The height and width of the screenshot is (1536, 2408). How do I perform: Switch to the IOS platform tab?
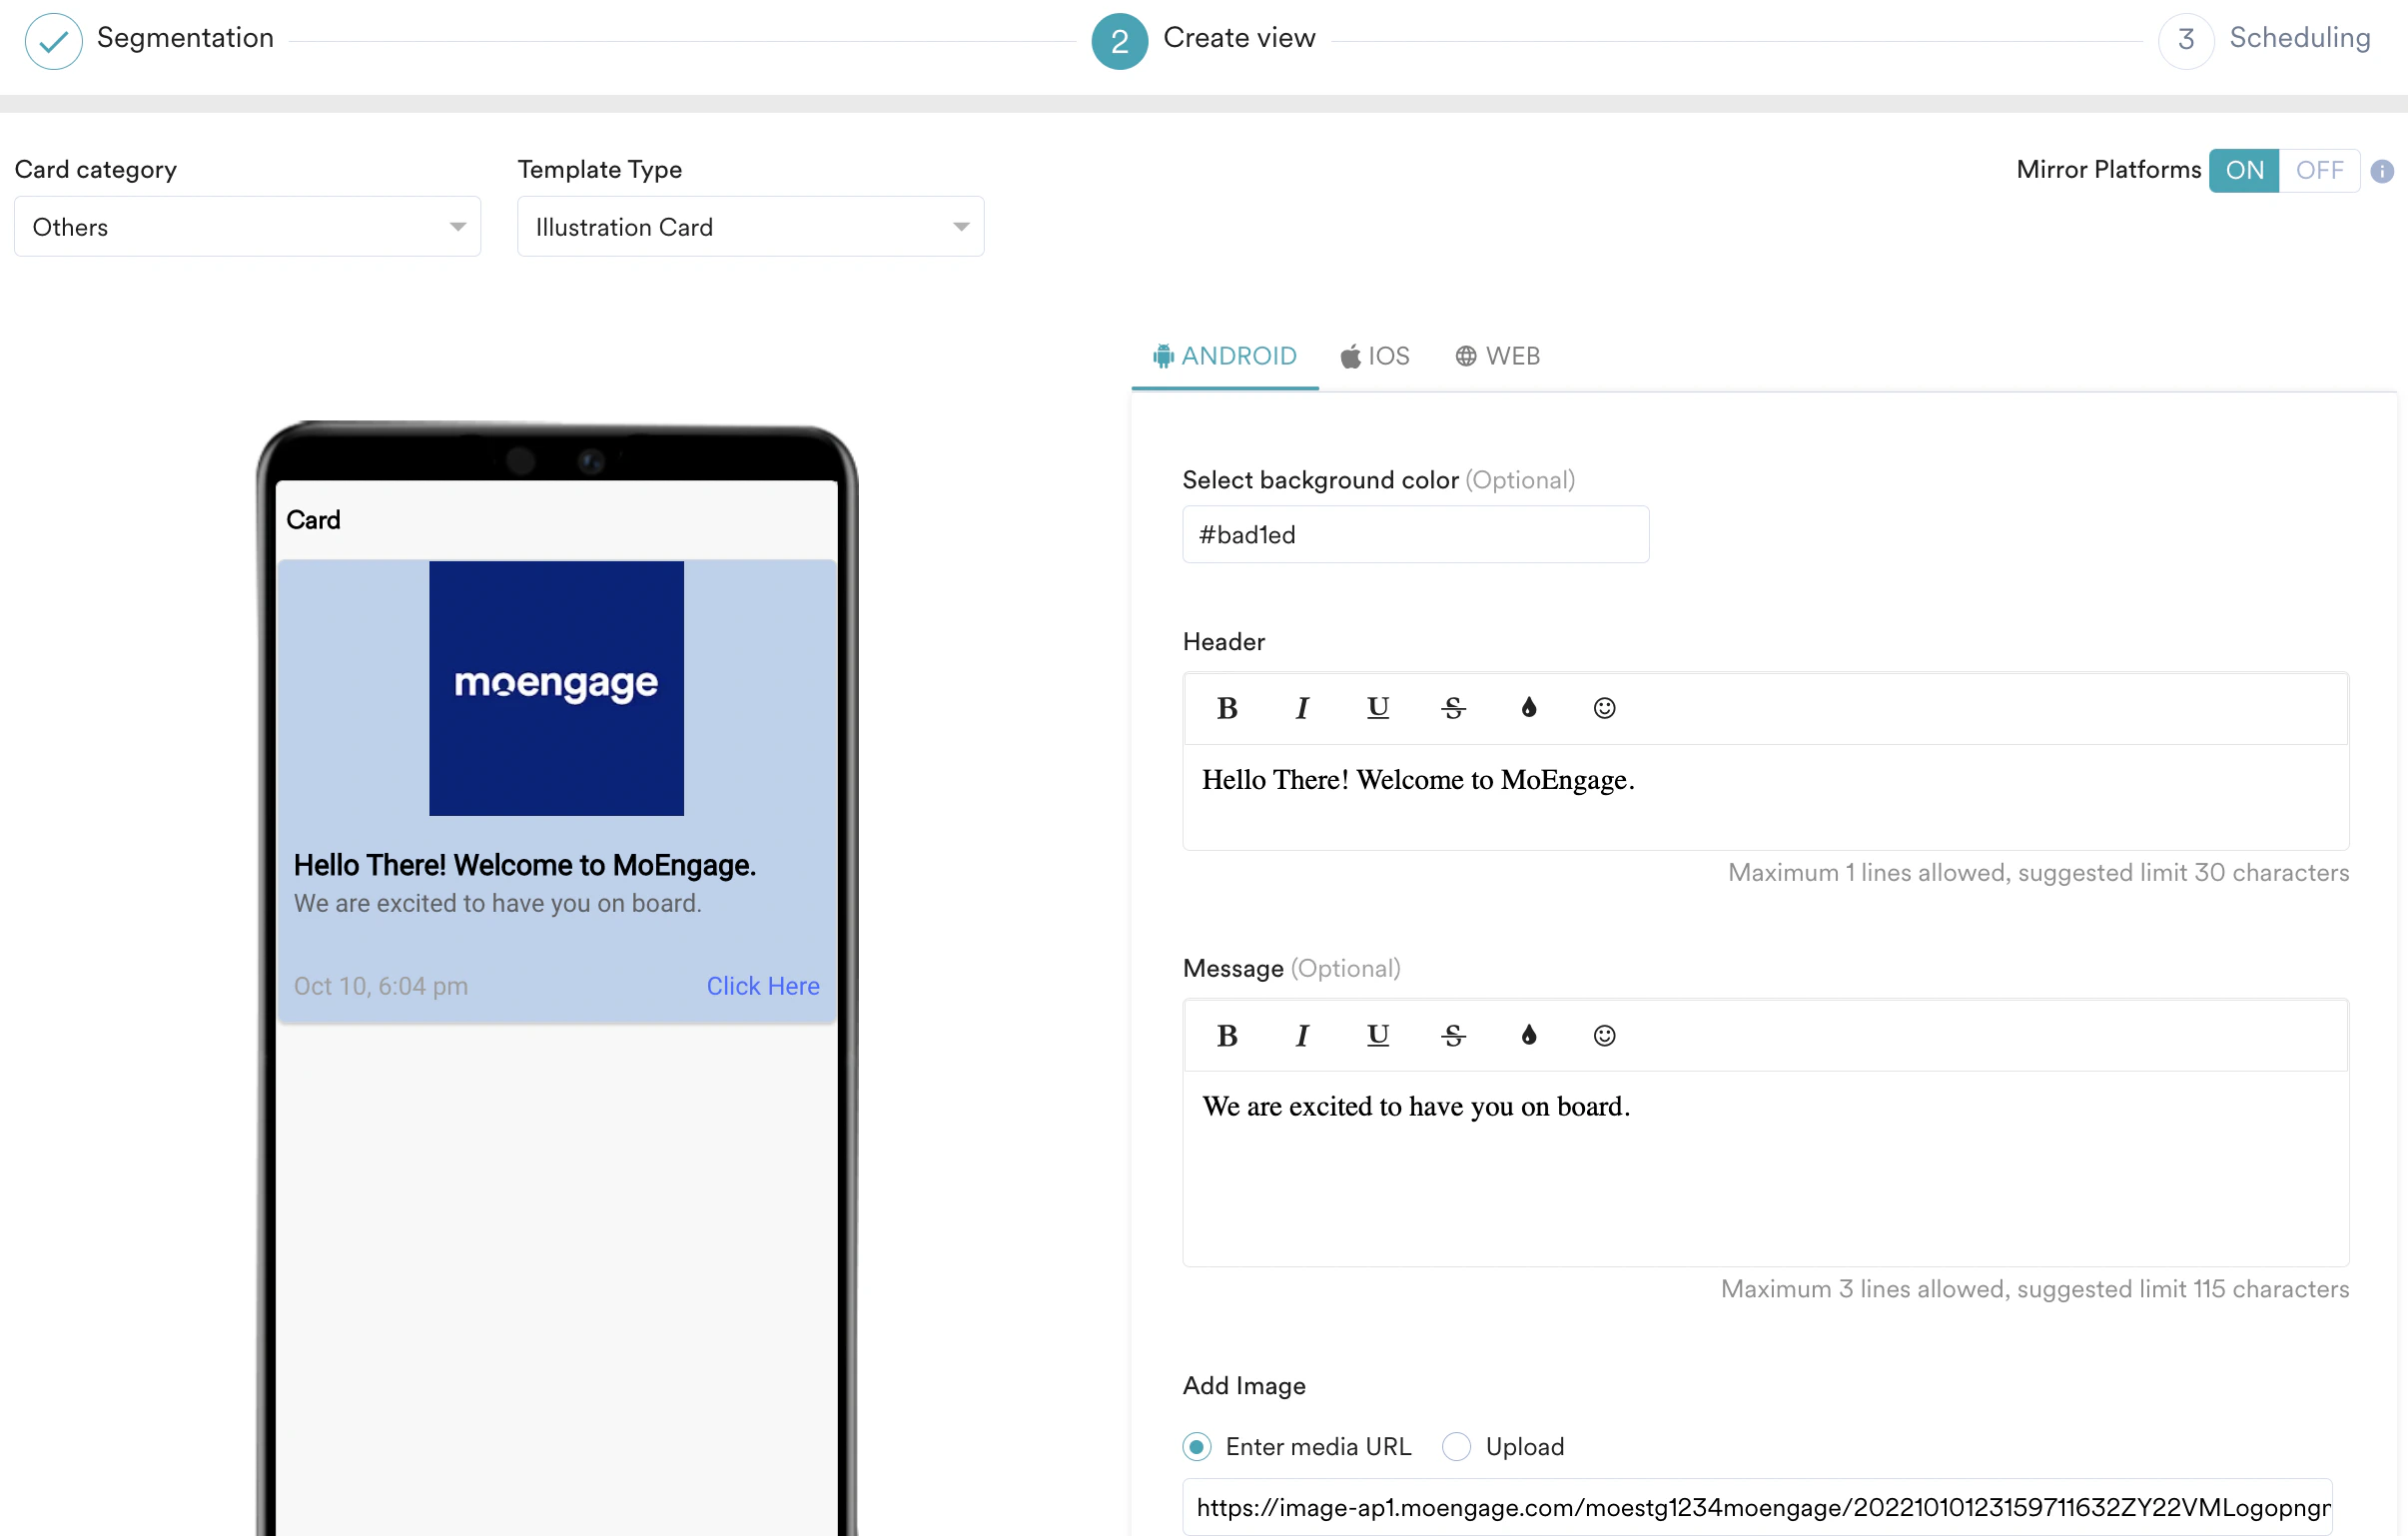[x=1375, y=356]
